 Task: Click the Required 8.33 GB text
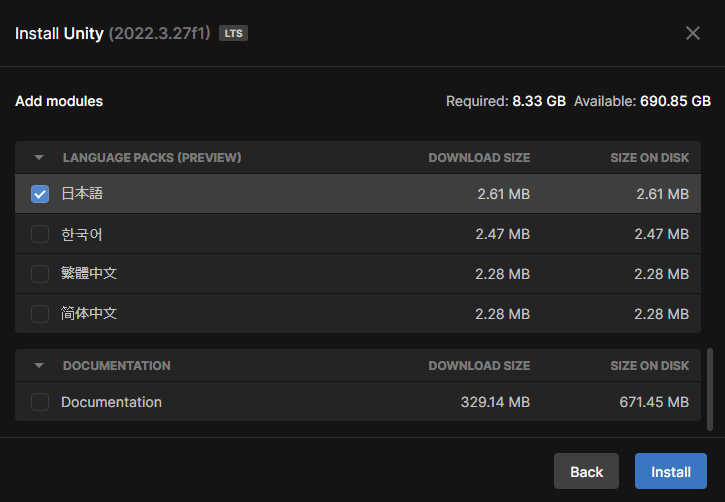tap(506, 101)
